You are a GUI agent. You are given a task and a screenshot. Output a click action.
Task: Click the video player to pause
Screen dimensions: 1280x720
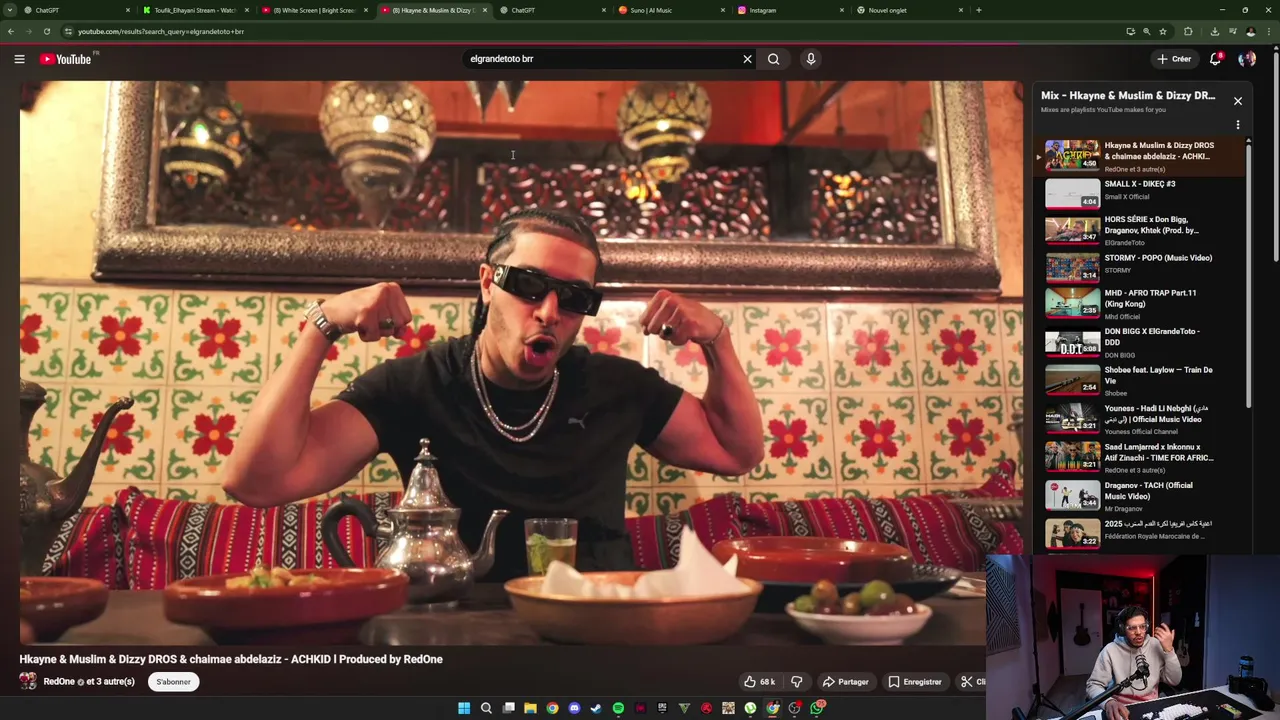pyautogui.click(x=520, y=362)
